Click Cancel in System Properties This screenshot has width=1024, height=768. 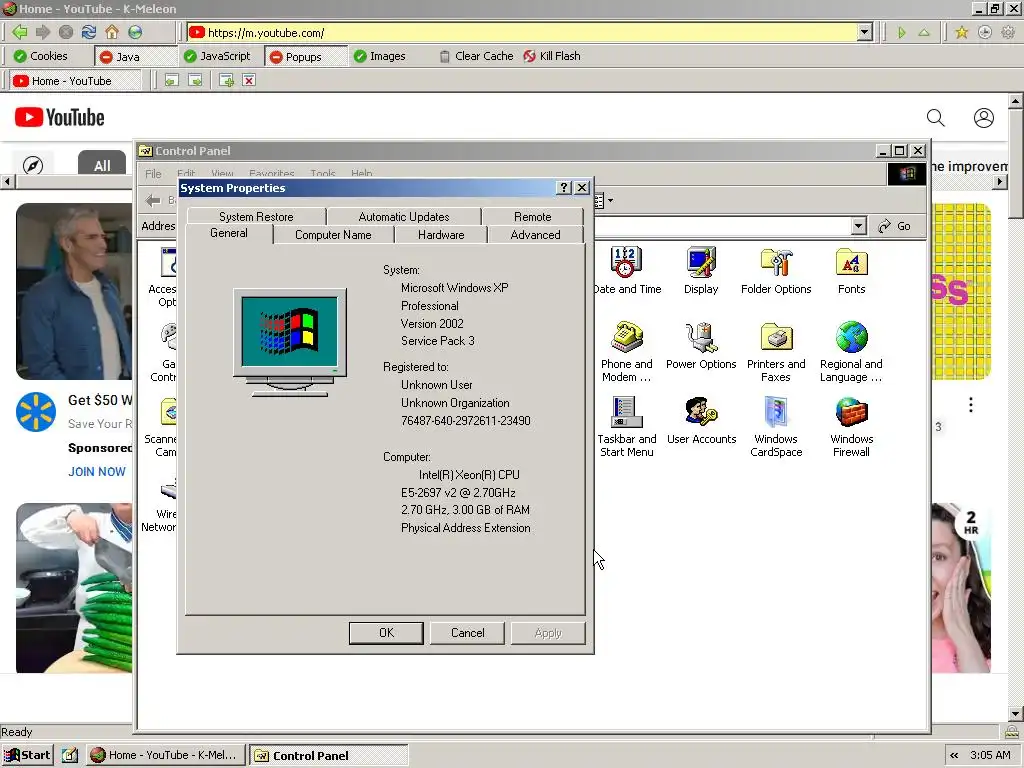(x=467, y=633)
